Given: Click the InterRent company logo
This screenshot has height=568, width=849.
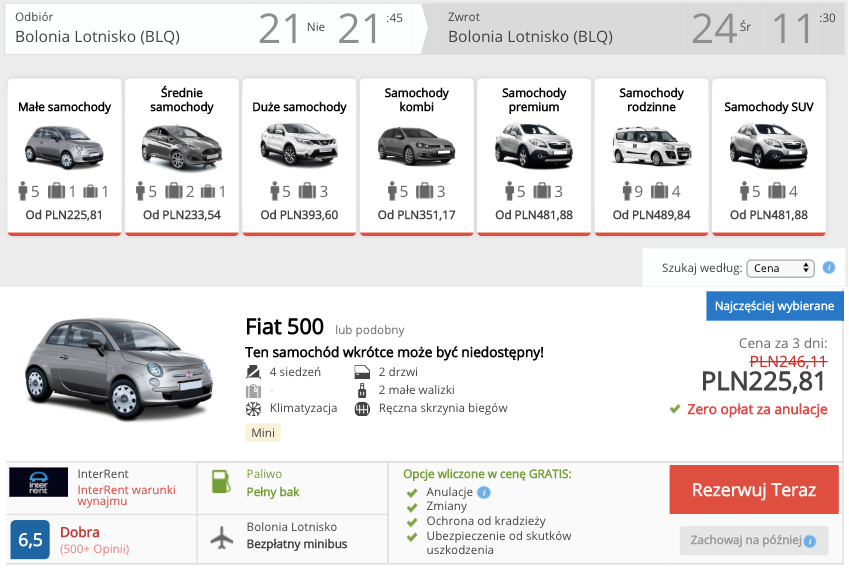Looking at the screenshot, I should click(38, 482).
